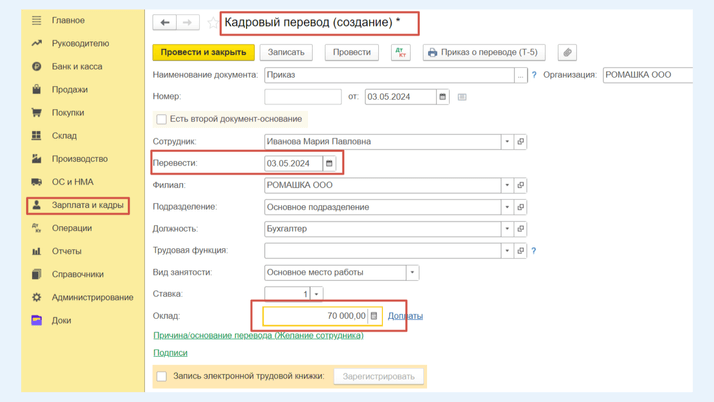Open the Ставка dropdown arrow
Image resolution: width=714 pixels, height=402 pixels.
(x=316, y=294)
